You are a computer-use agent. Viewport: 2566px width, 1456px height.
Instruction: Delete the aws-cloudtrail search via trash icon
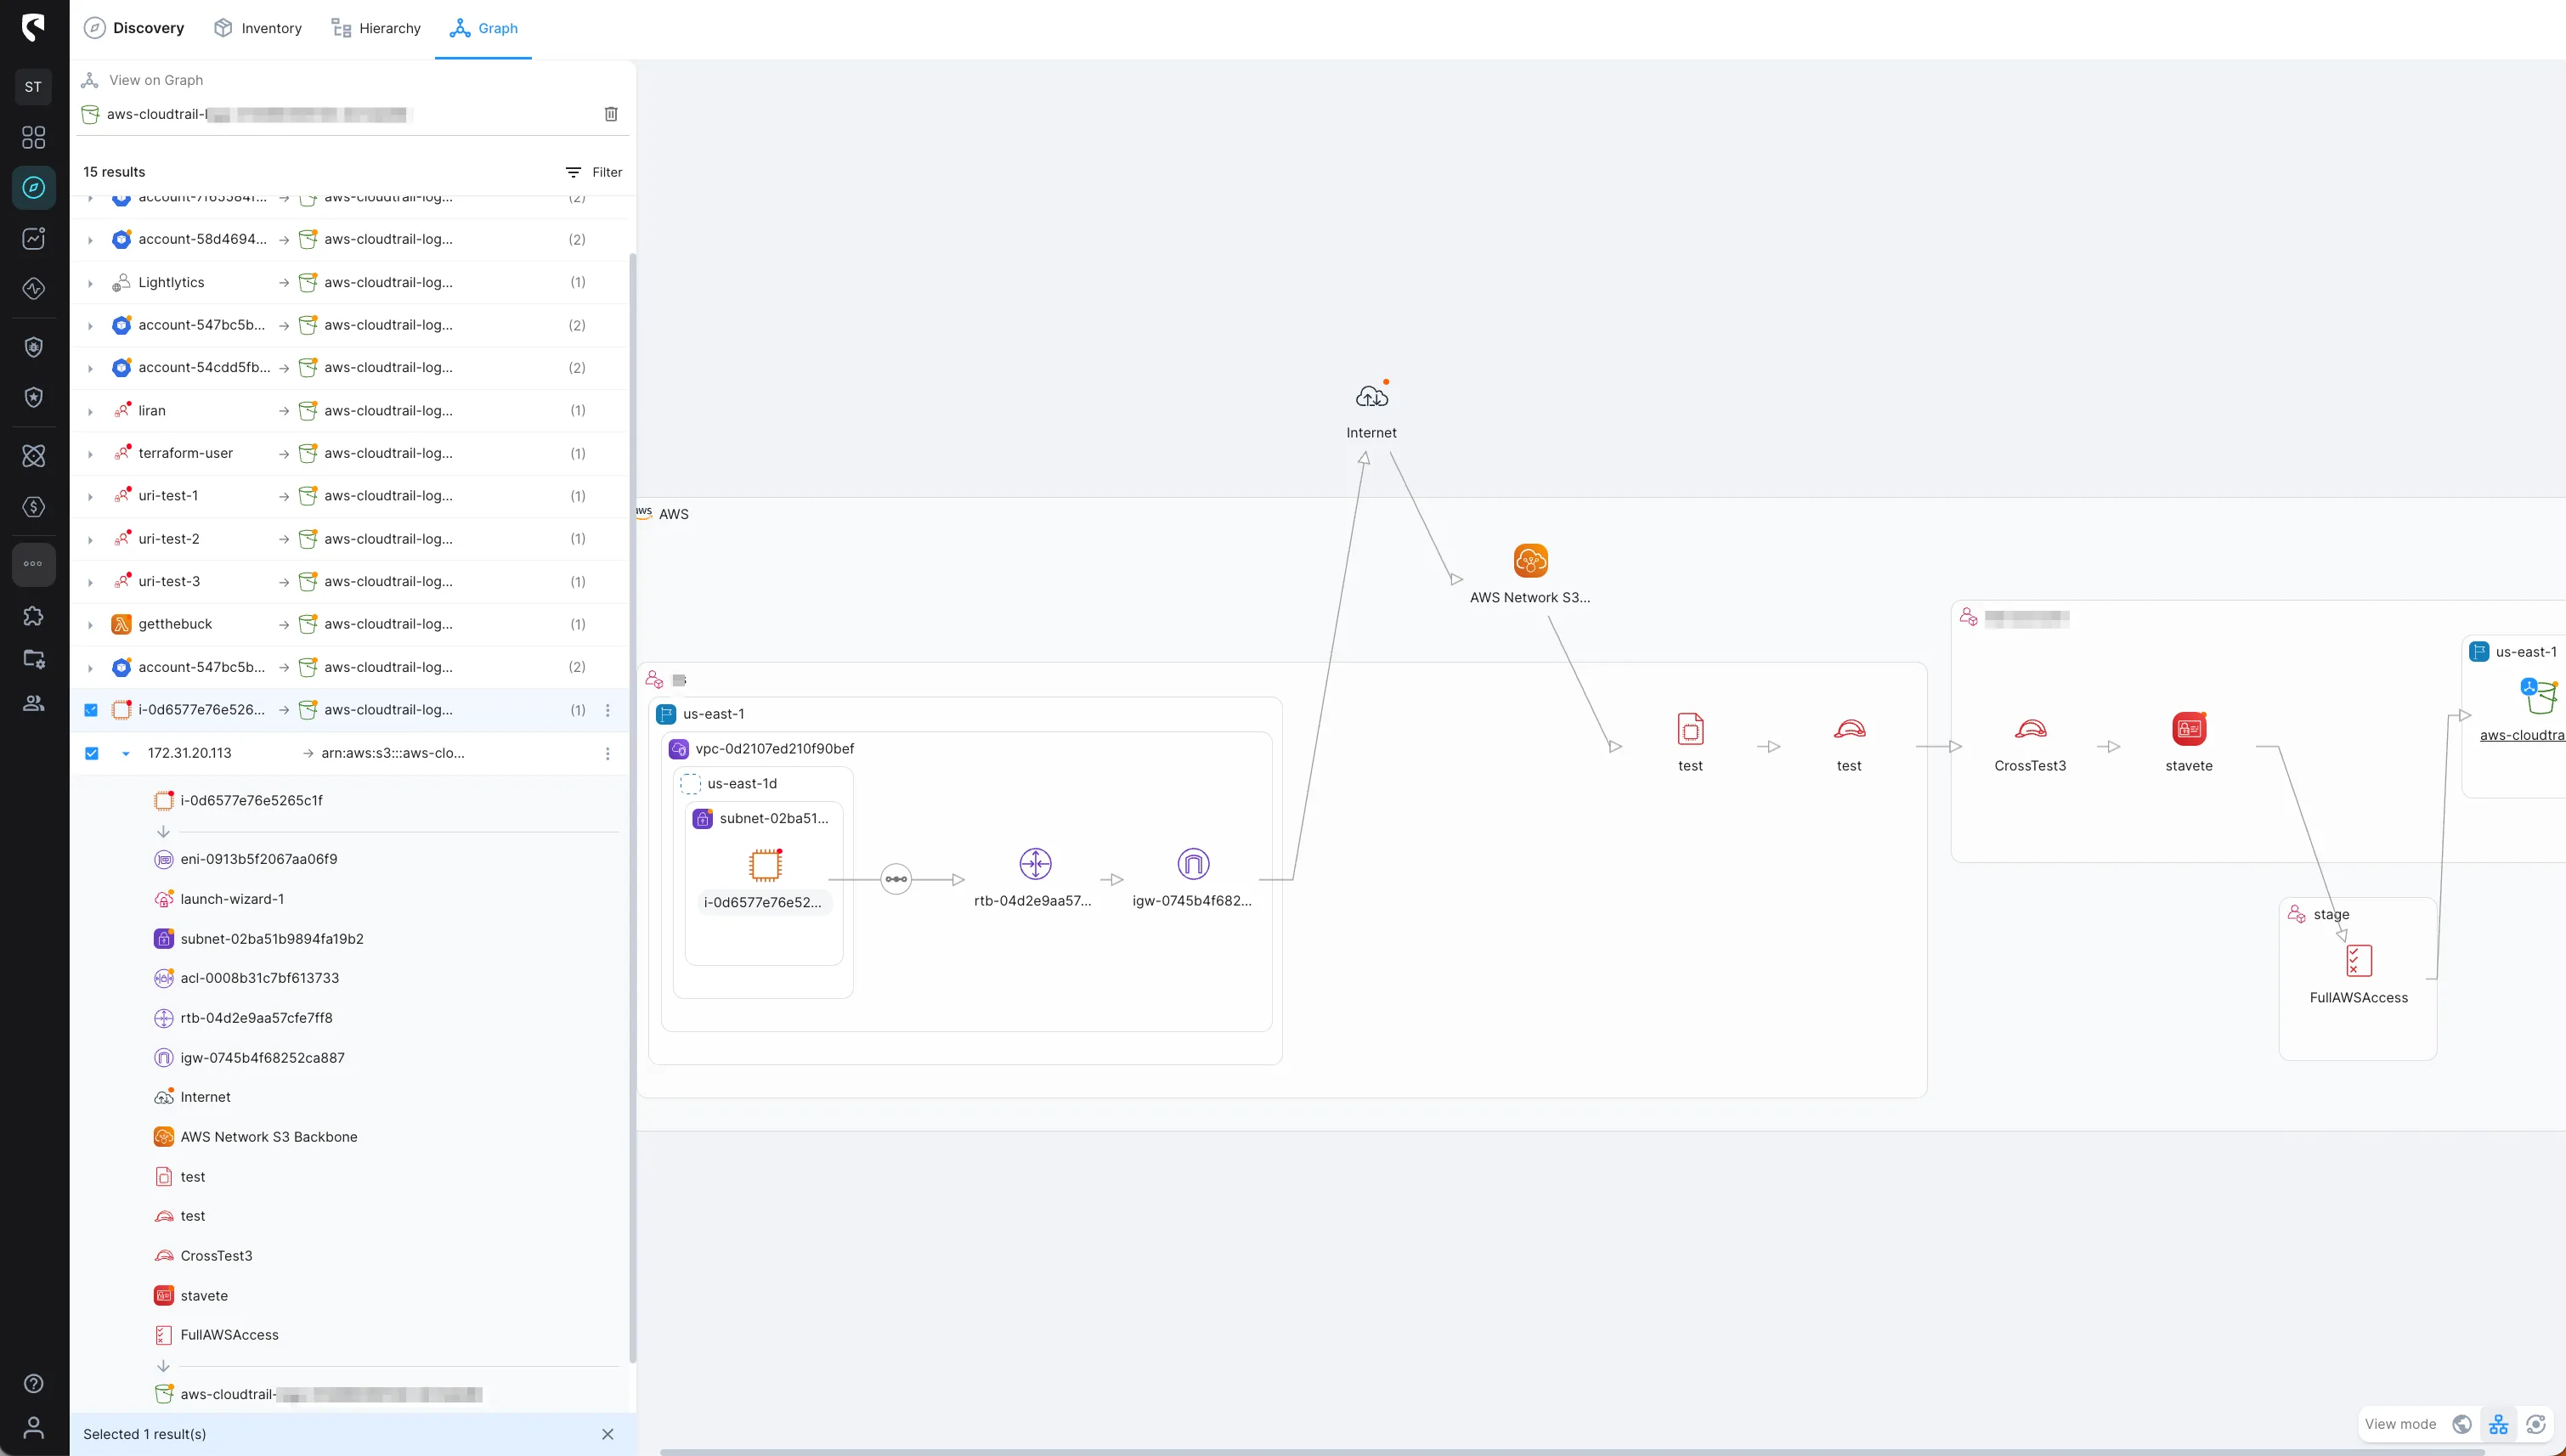coord(611,114)
